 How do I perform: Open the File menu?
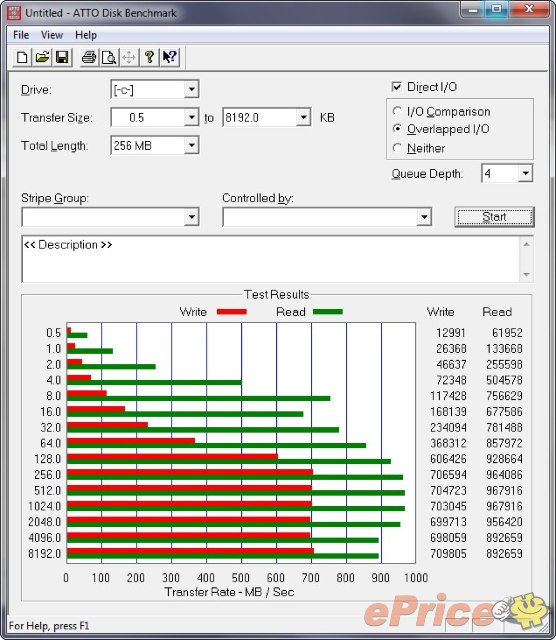click(21, 35)
